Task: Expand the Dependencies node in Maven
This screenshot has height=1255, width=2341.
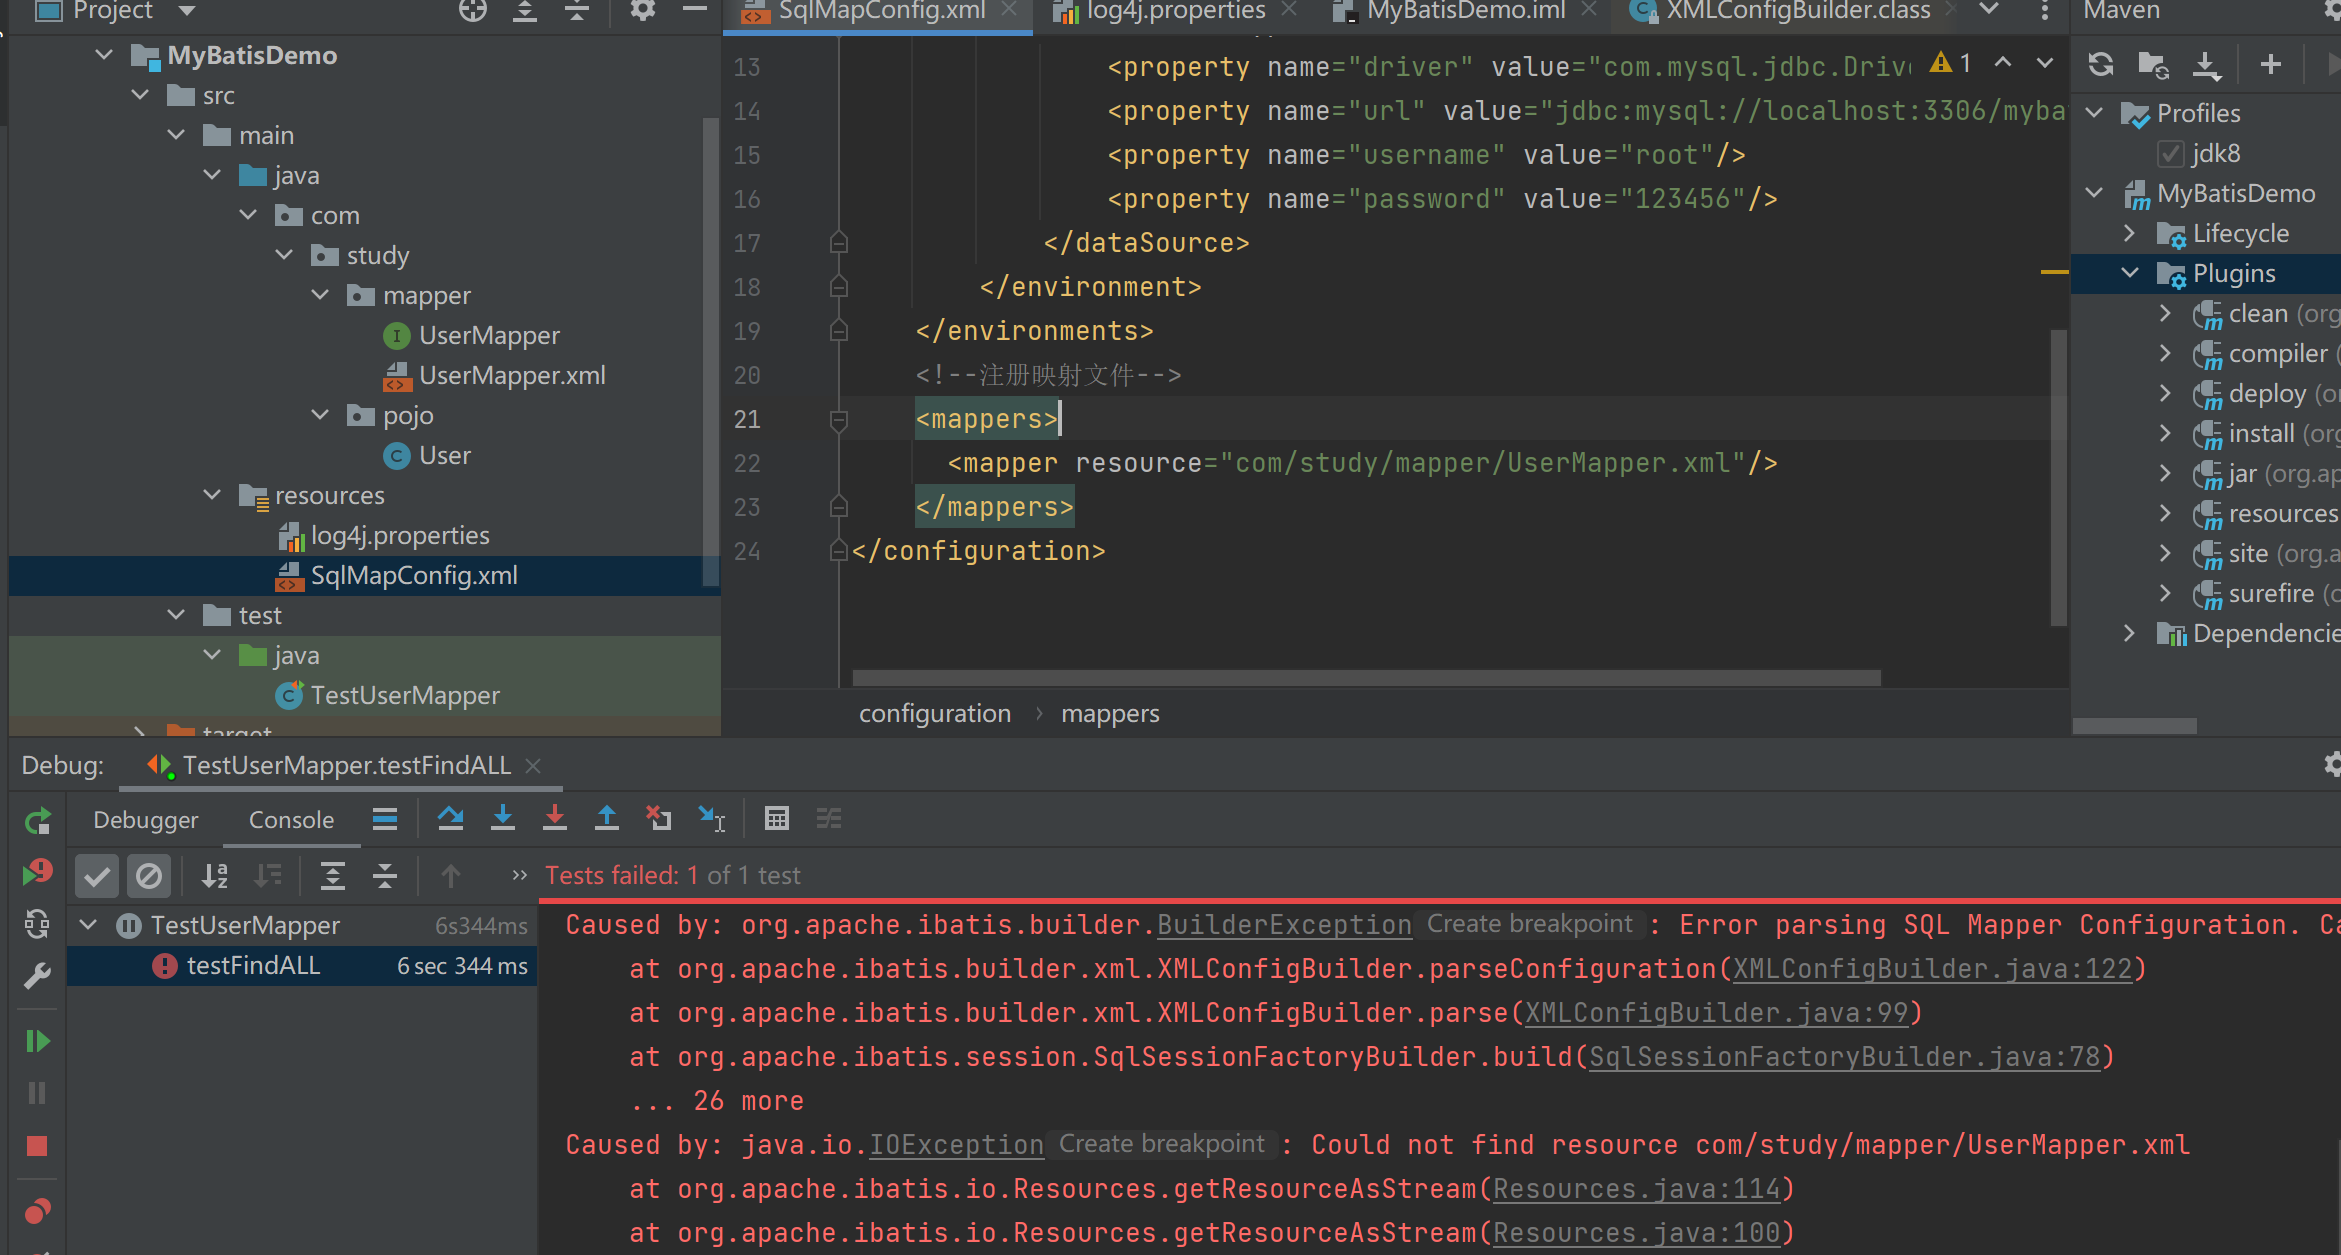Action: [2130, 633]
